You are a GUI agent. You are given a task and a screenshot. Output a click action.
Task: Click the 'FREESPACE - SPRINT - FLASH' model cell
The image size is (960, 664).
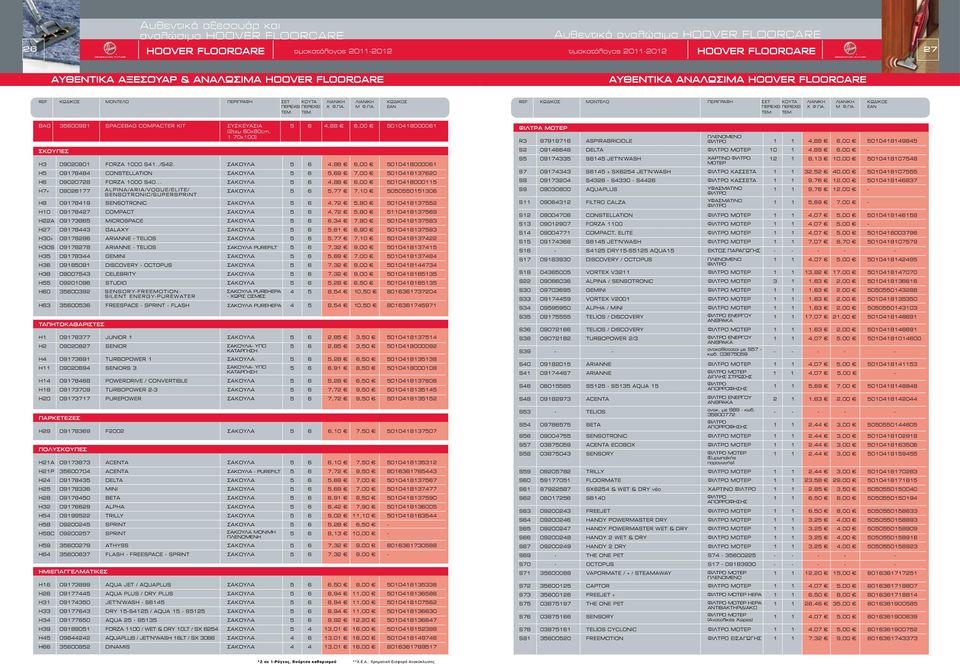click(147, 305)
